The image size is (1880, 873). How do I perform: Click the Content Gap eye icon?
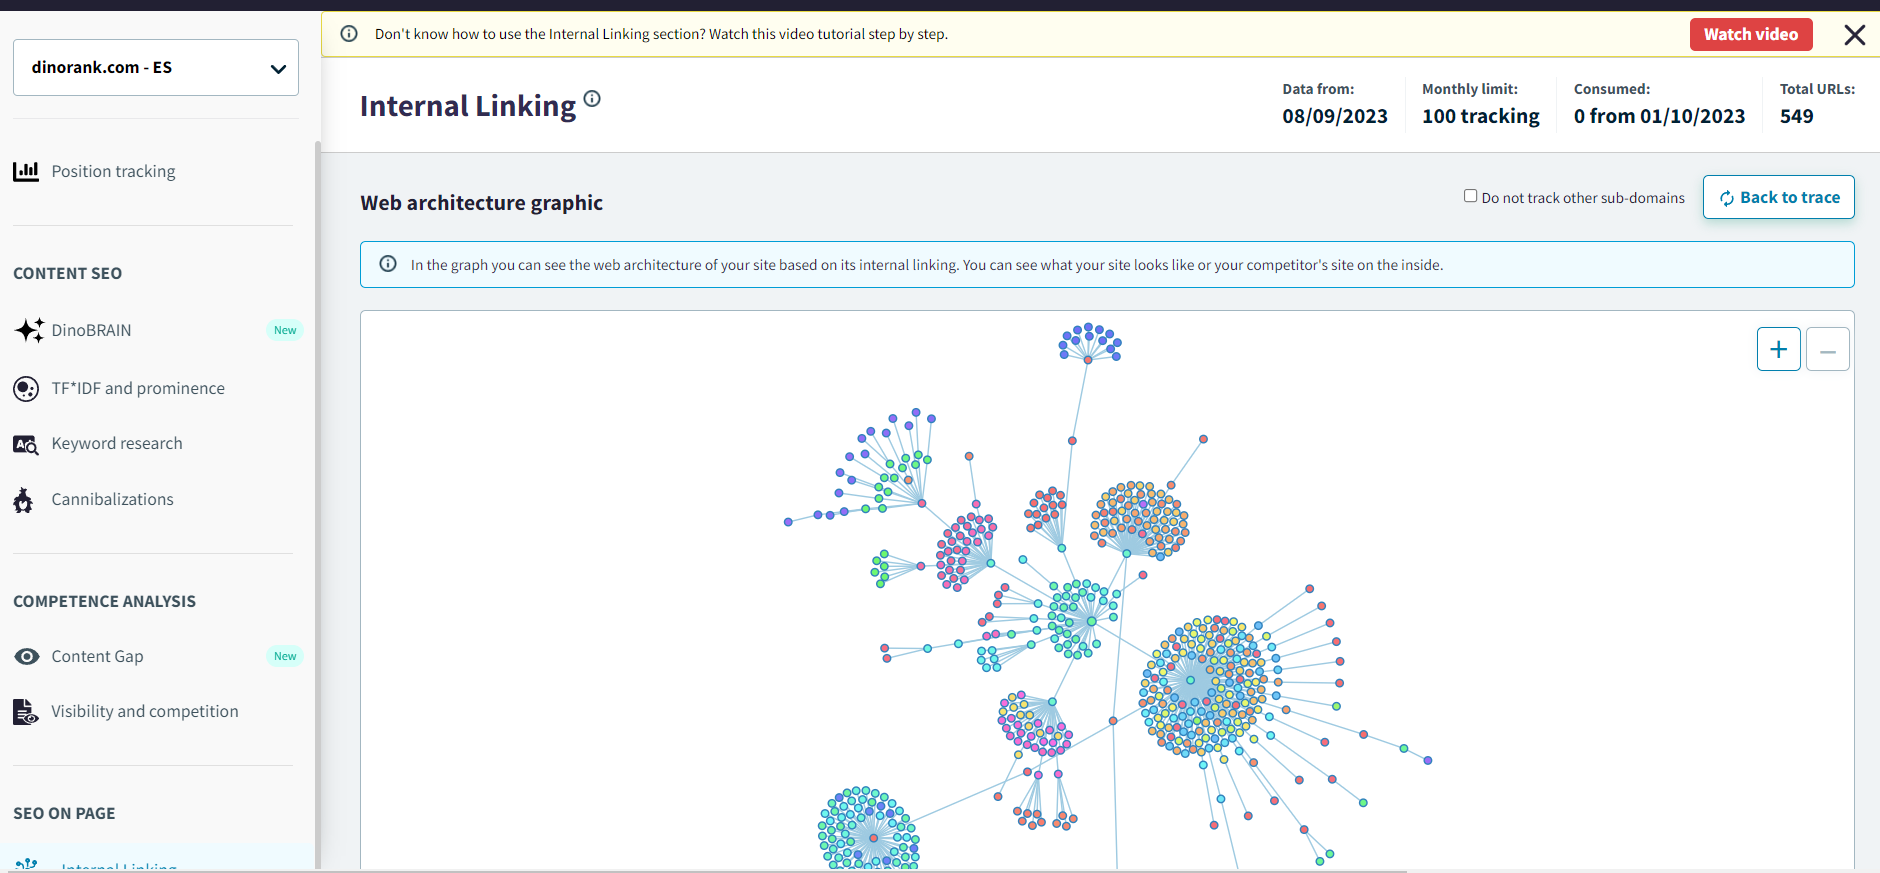27,657
